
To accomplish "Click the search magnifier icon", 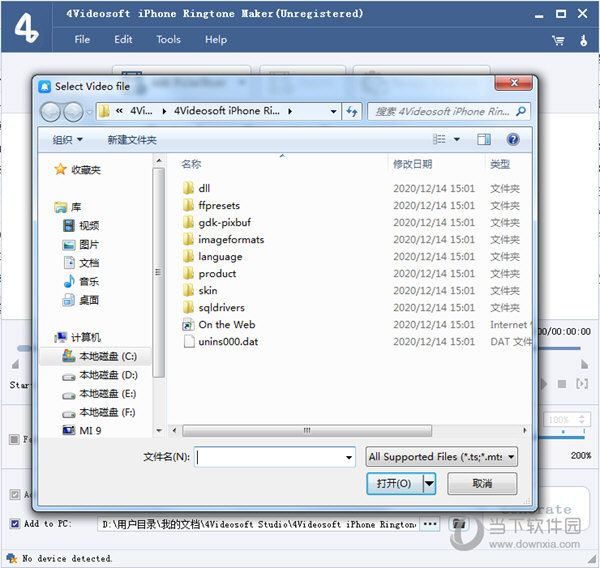I will click(520, 111).
